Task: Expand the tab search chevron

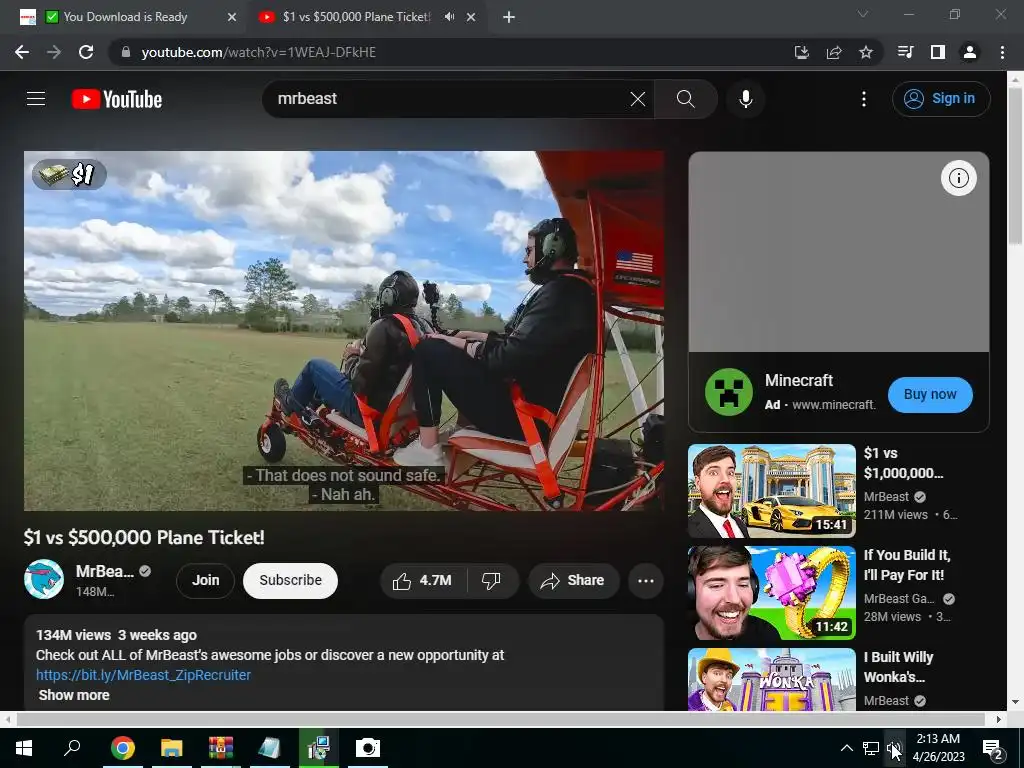Action: pyautogui.click(x=863, y=14)
